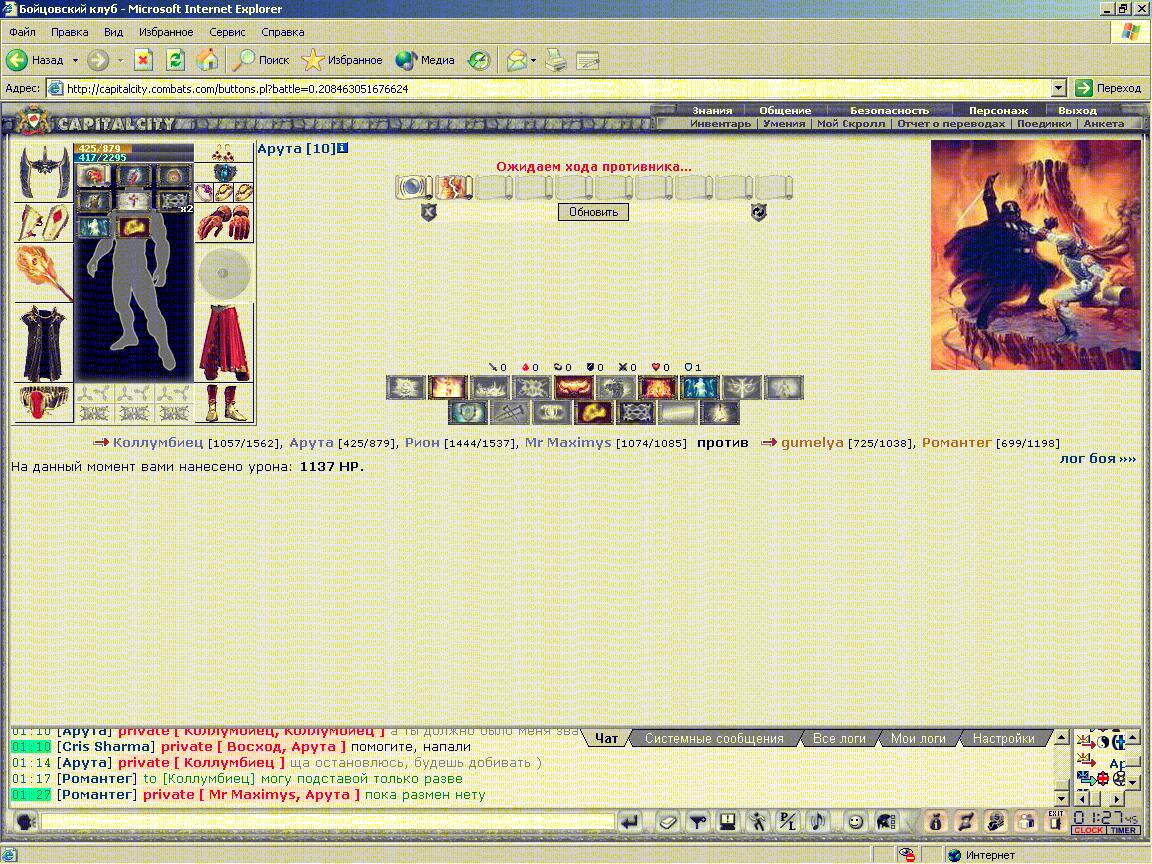Click the bracers equipment slot

tap(43, 223)
